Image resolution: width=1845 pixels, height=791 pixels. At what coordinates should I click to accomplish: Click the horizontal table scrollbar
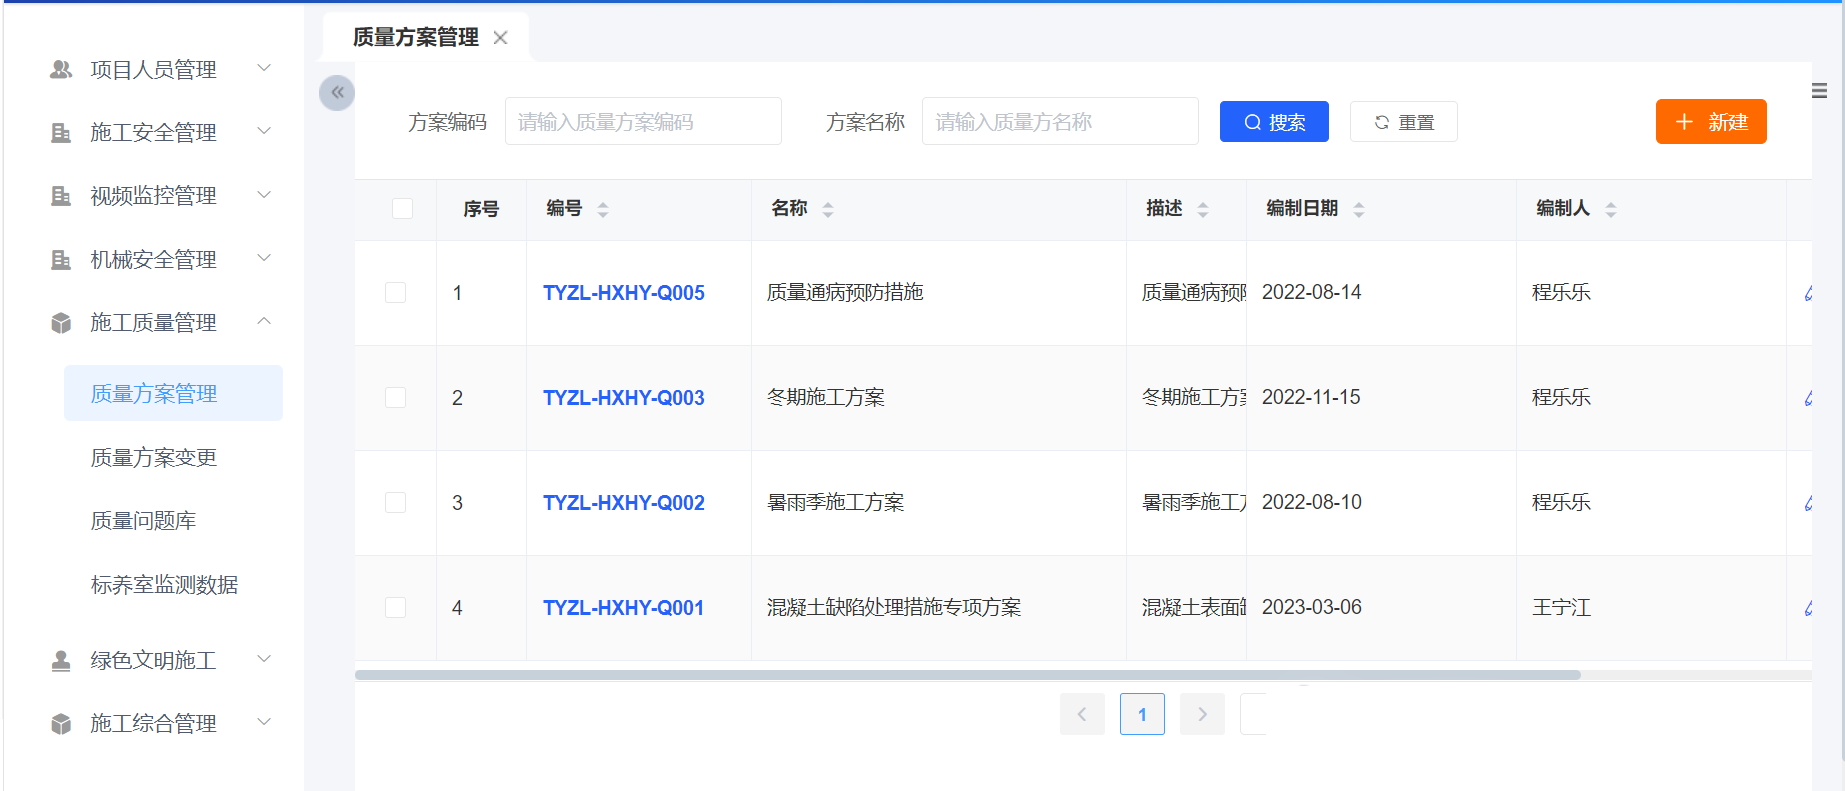point(967,675)
